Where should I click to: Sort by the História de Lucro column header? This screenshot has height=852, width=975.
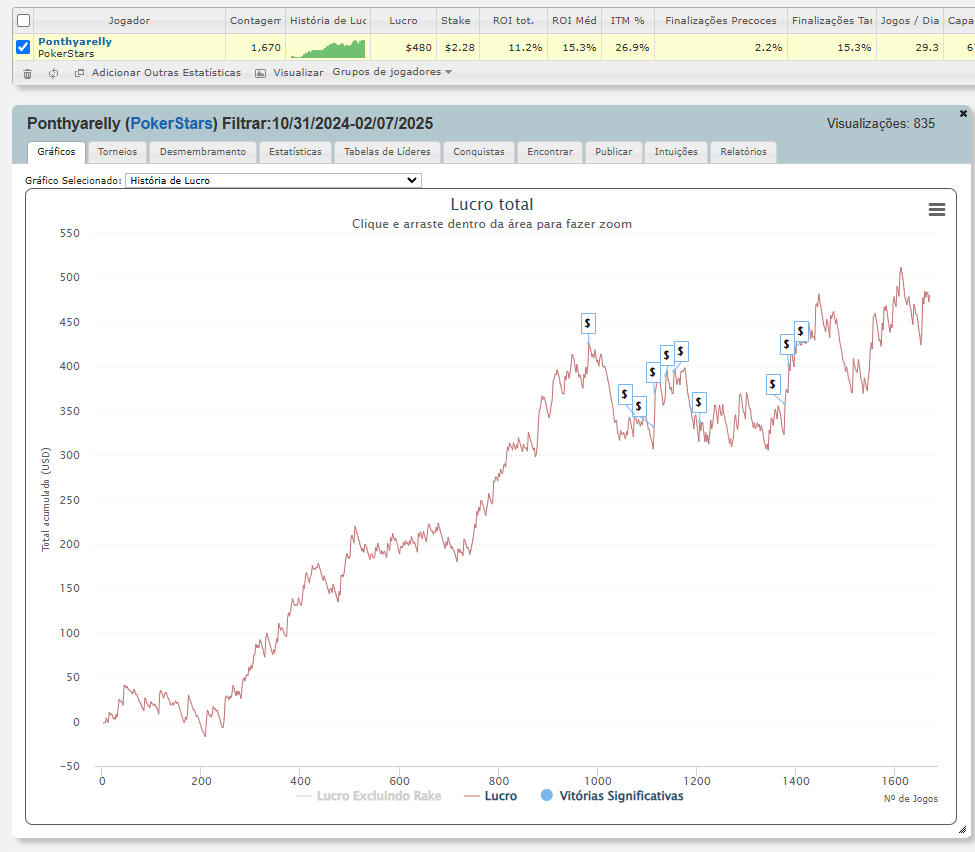(x=328, y=21)
